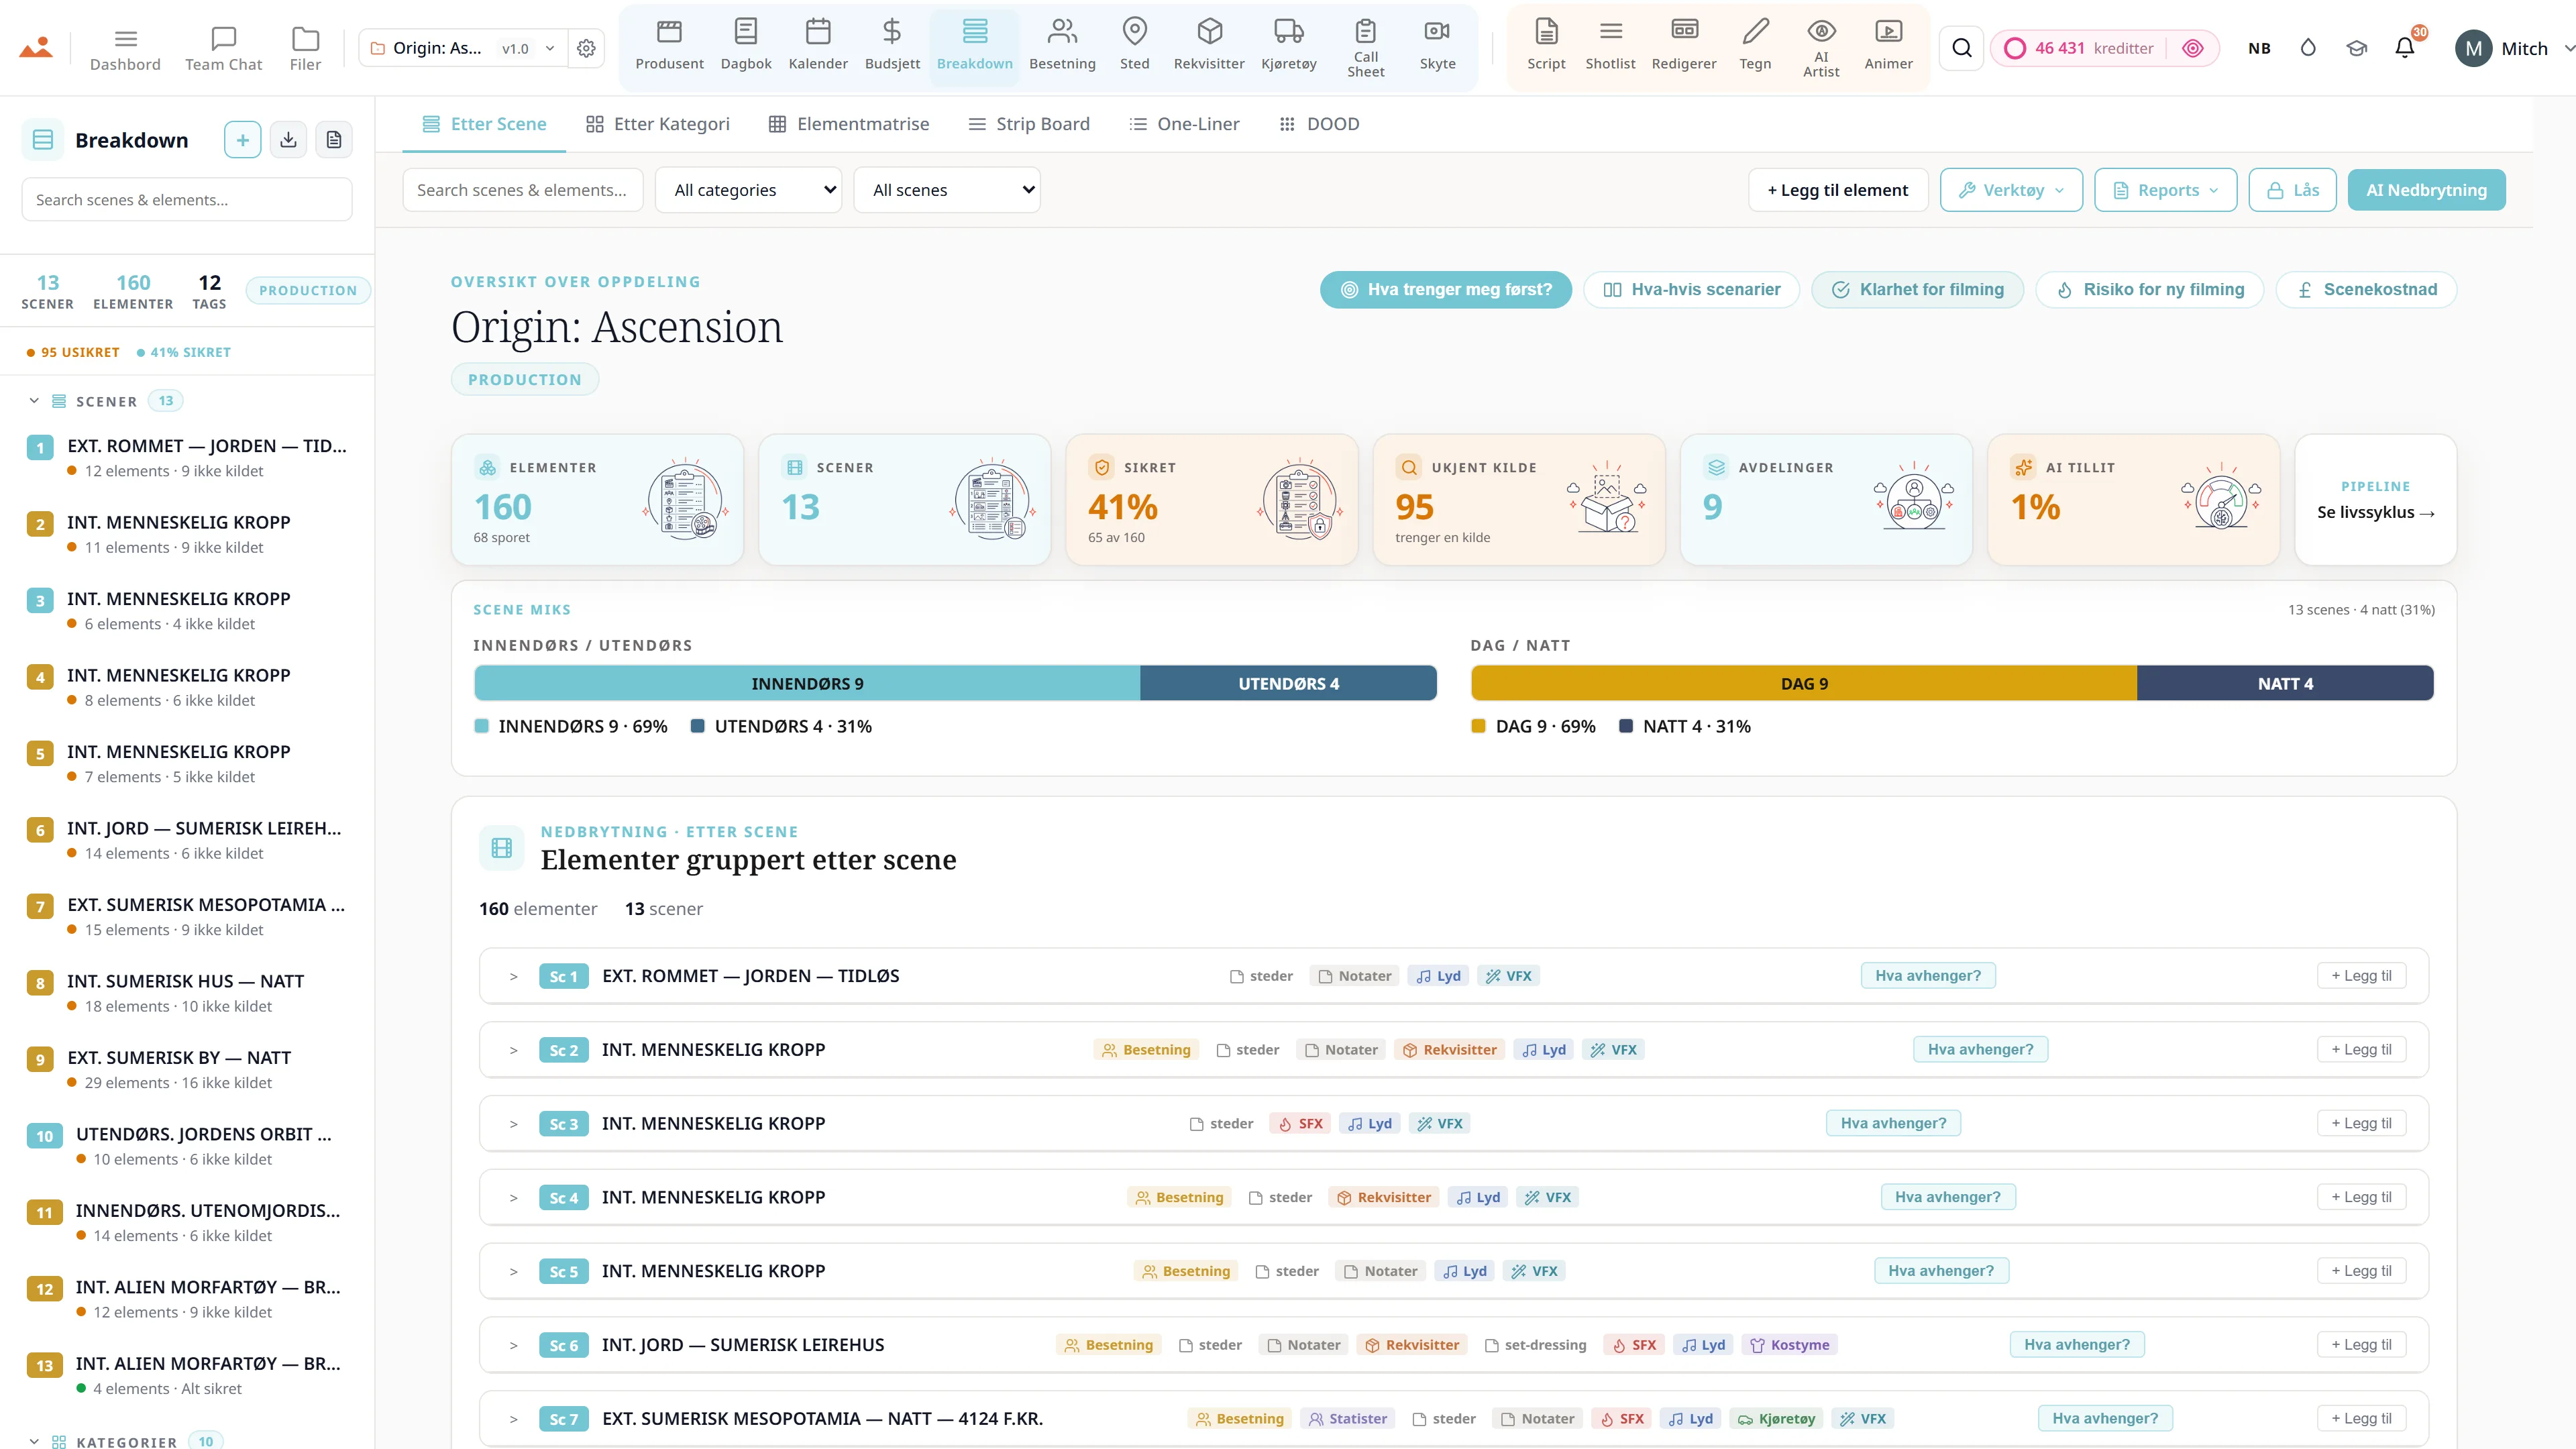
Task: Open Redigerer editor tool
Action: 1684,46
